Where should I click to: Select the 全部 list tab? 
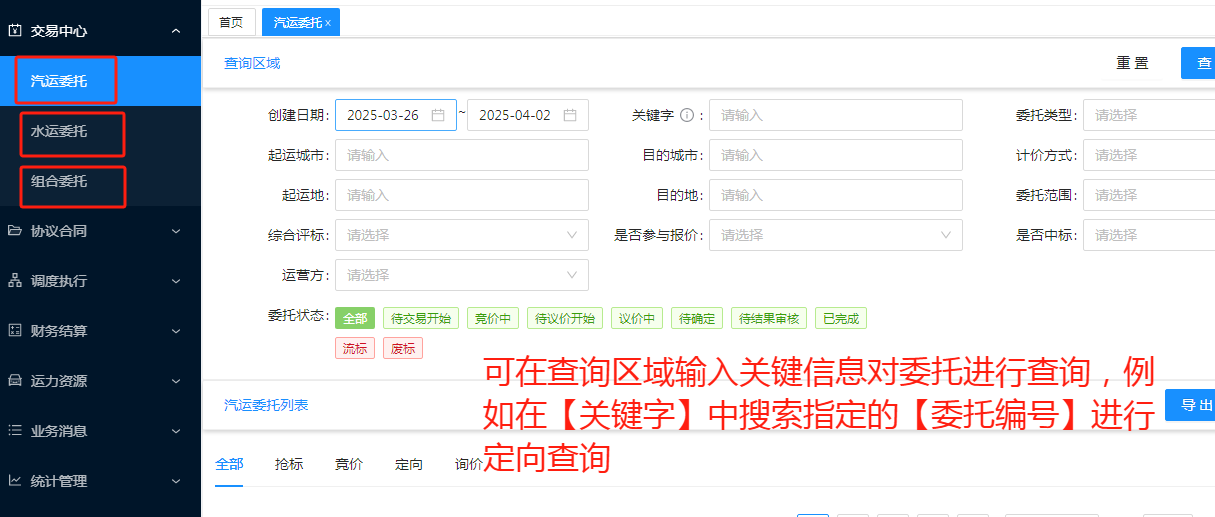229,464
